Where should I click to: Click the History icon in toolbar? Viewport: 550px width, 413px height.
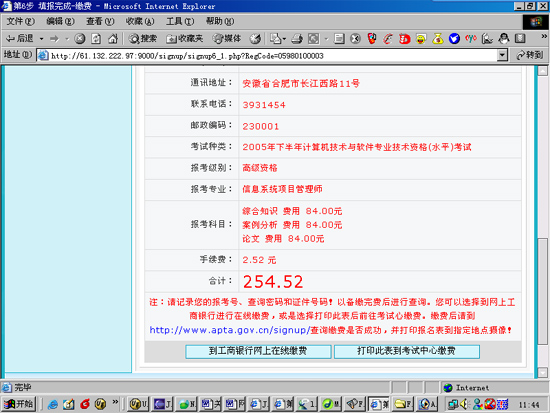pyautogui.click(x=255, y=39)
